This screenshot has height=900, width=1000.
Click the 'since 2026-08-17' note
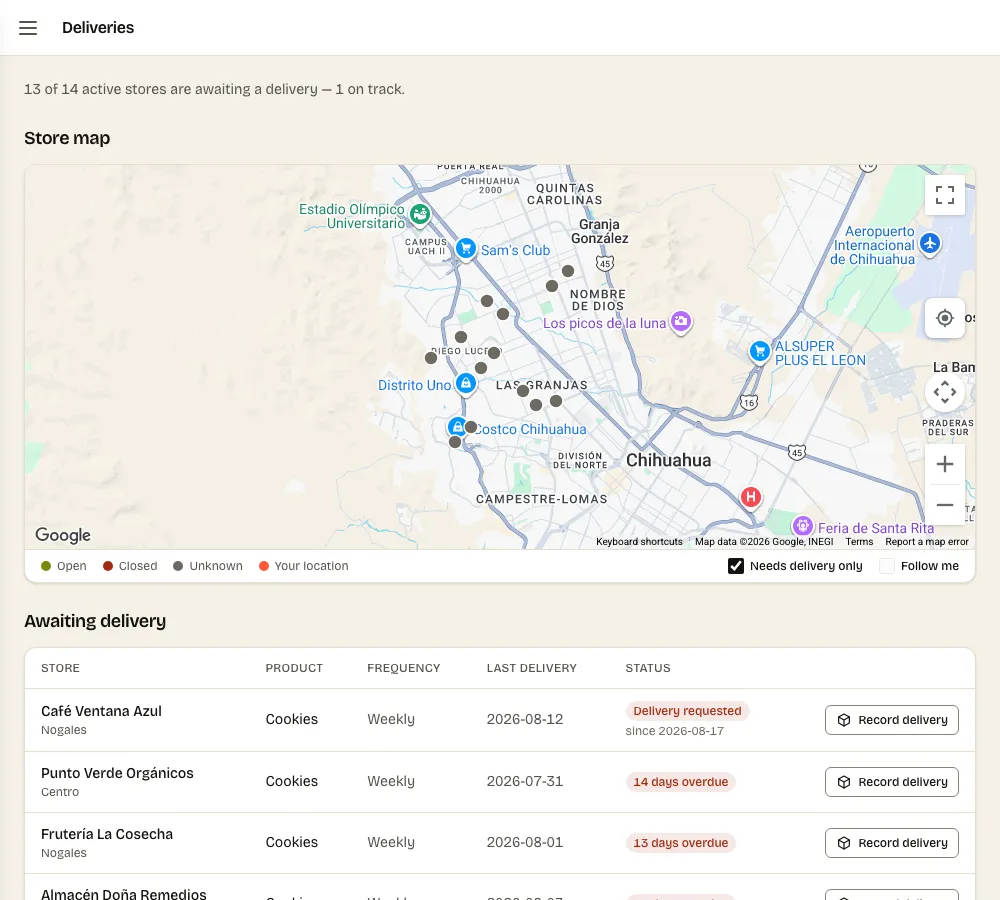click(x=675, y=731)
